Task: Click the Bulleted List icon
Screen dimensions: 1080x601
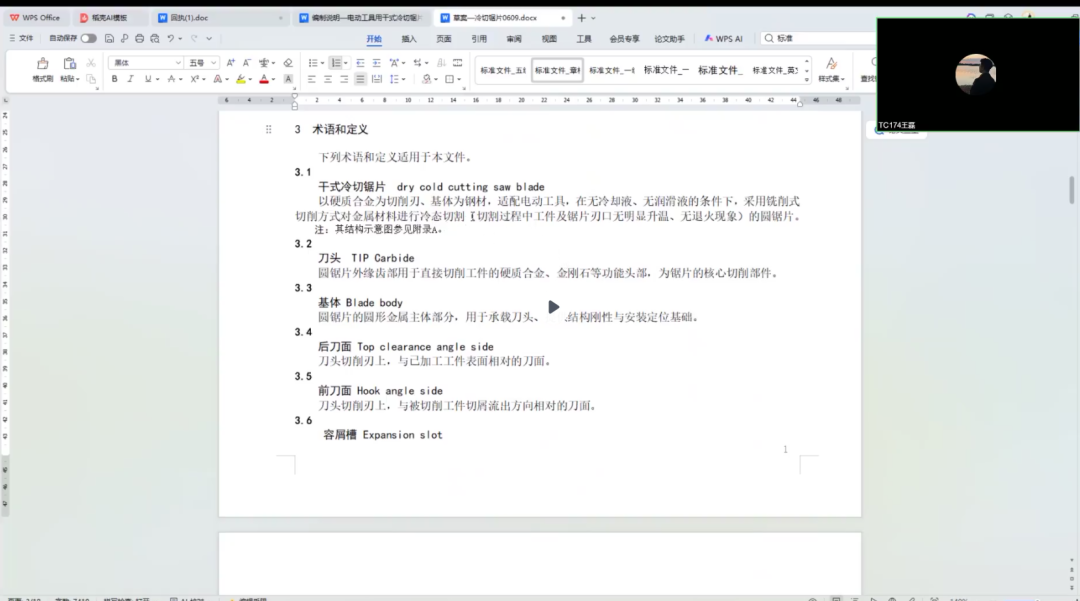Action: [313, 63]
